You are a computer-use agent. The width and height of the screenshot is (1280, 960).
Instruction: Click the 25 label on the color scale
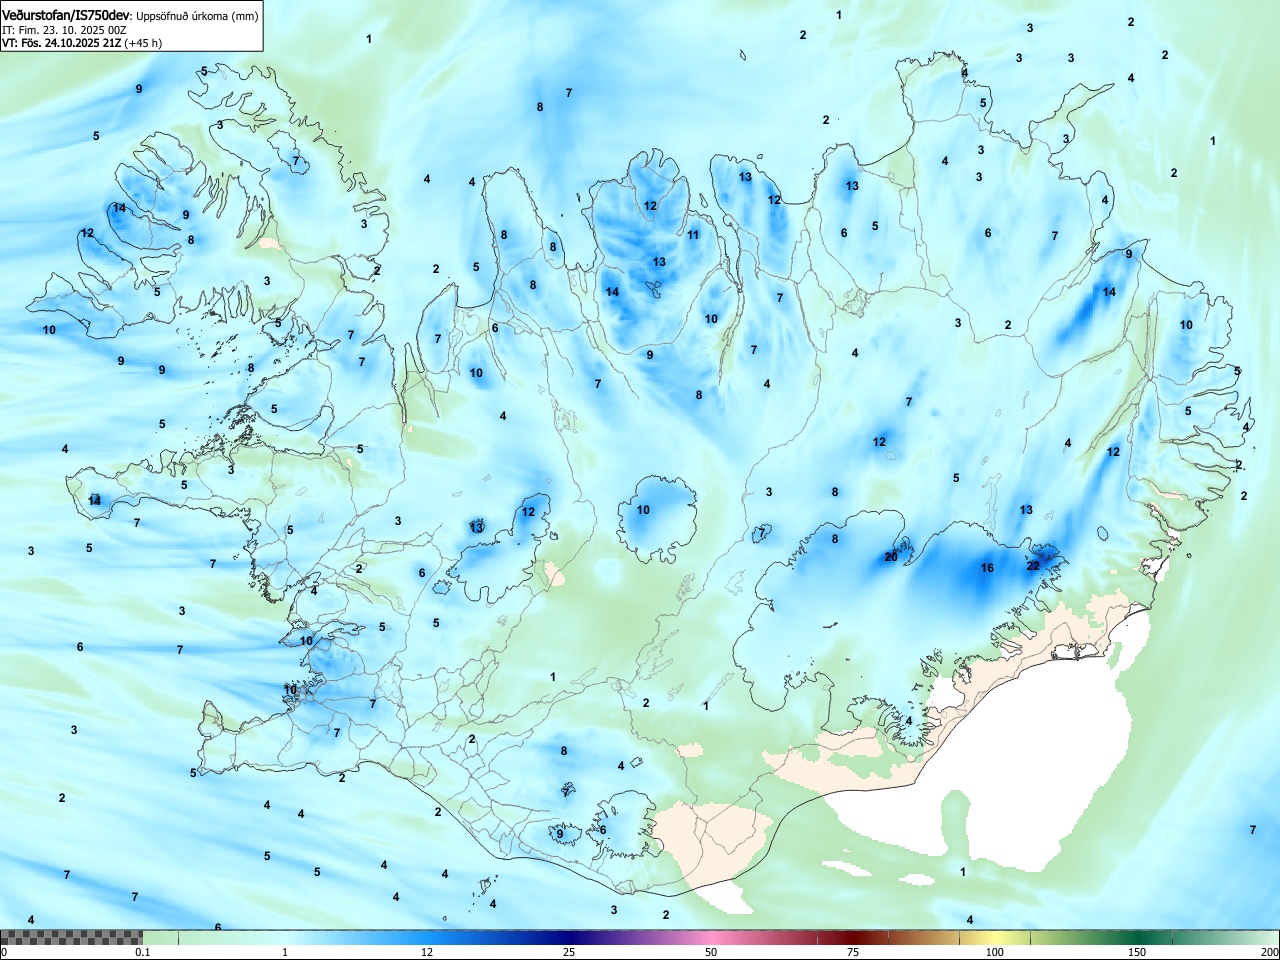[569, 952]
